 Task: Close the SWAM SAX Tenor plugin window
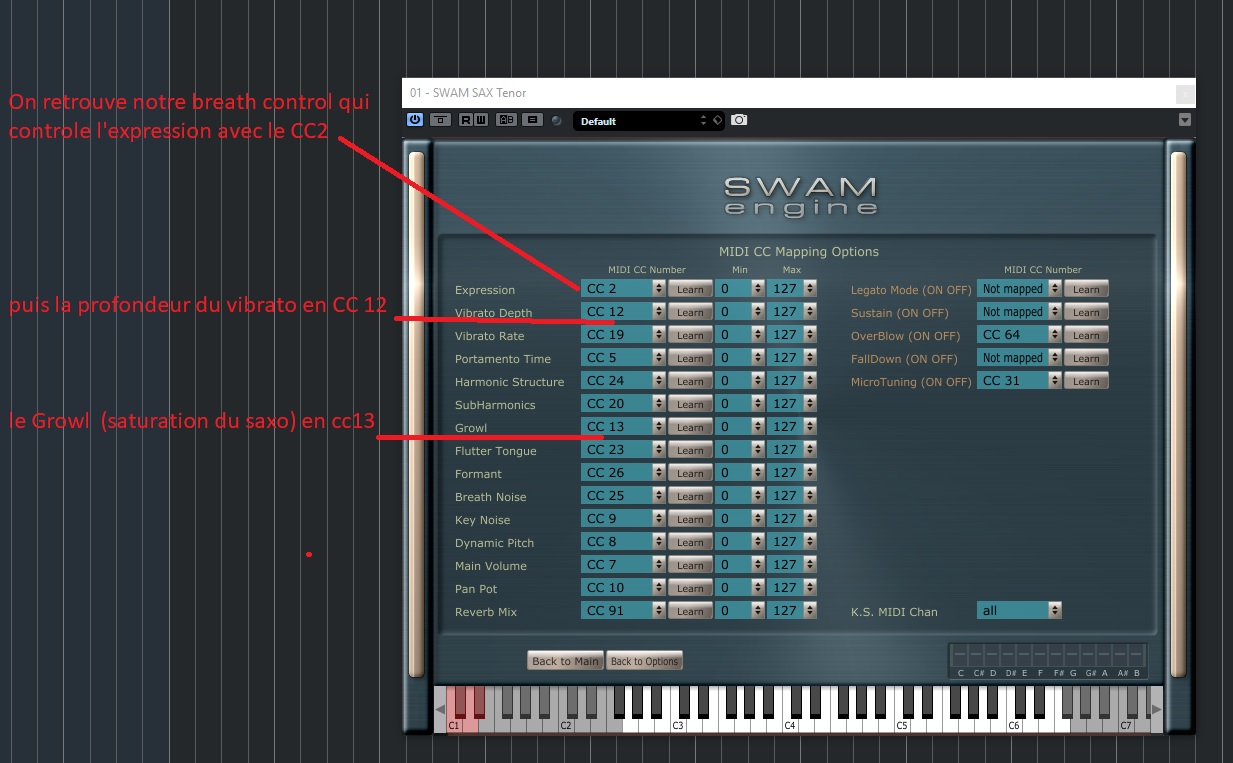click(x=1185, y=93)
